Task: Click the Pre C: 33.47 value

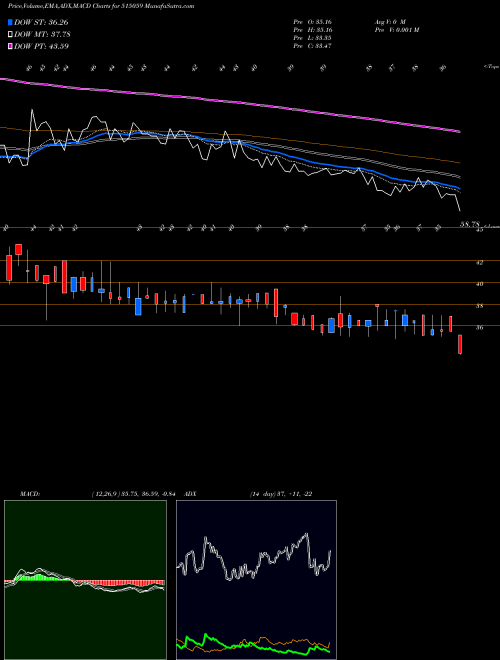Action: (312, 46)
